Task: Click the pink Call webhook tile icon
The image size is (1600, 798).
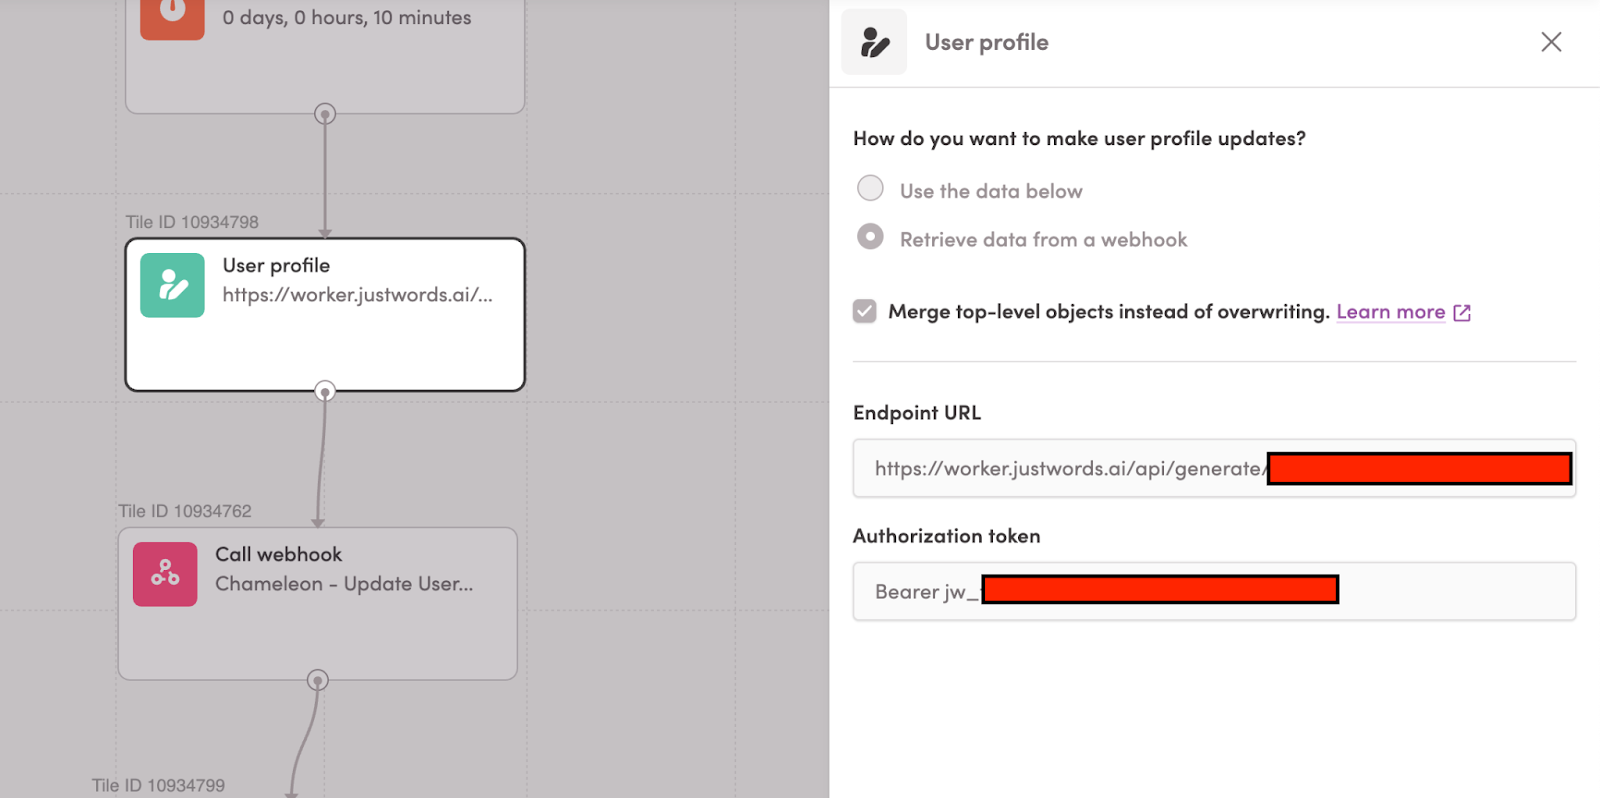Action: coord(165,574)
